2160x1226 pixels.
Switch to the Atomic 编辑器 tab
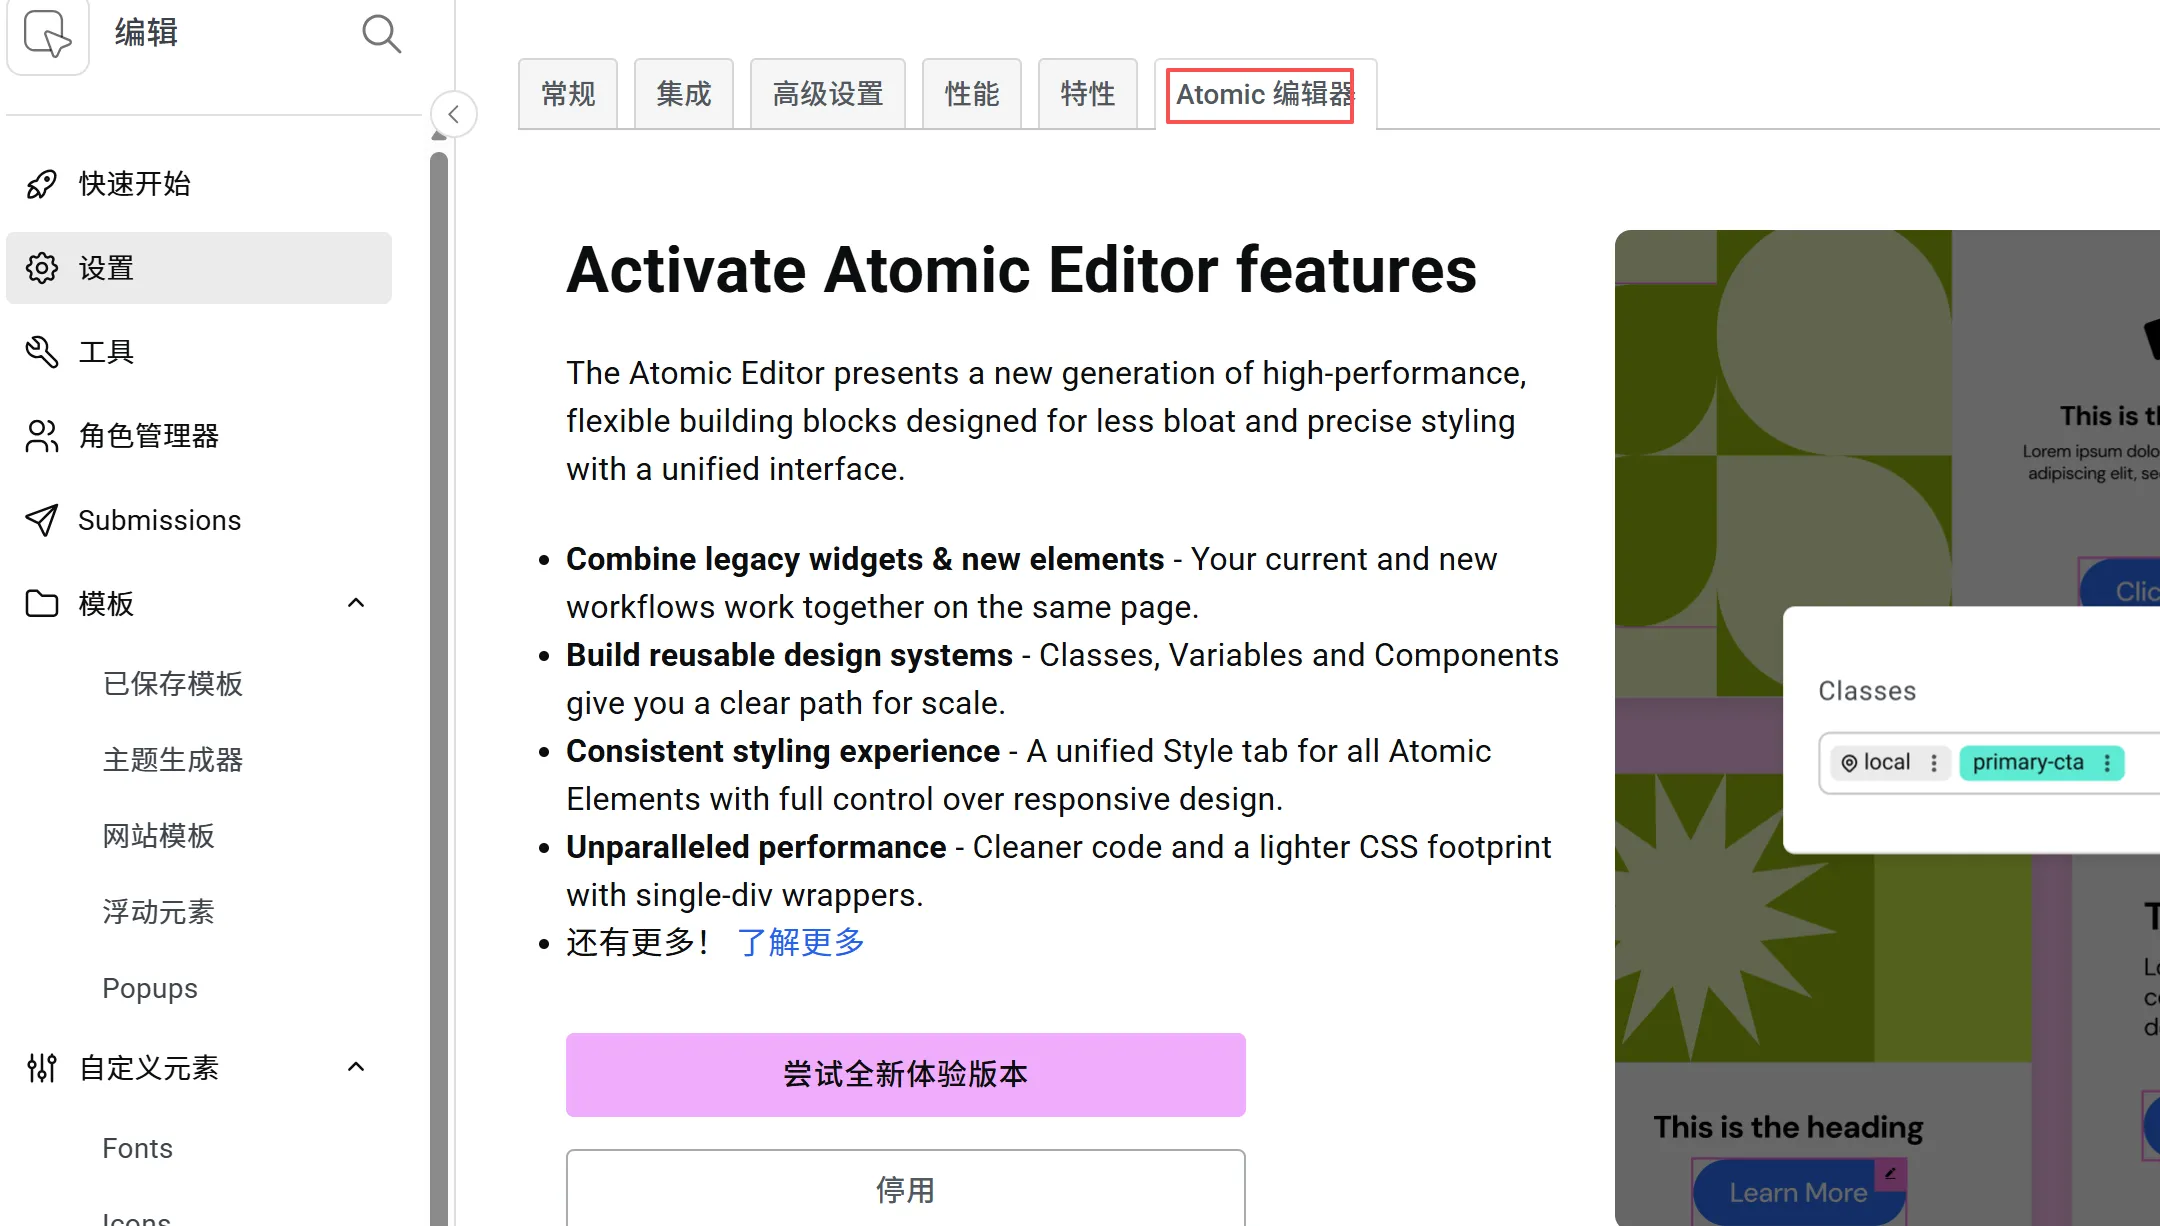[1259, 94]
